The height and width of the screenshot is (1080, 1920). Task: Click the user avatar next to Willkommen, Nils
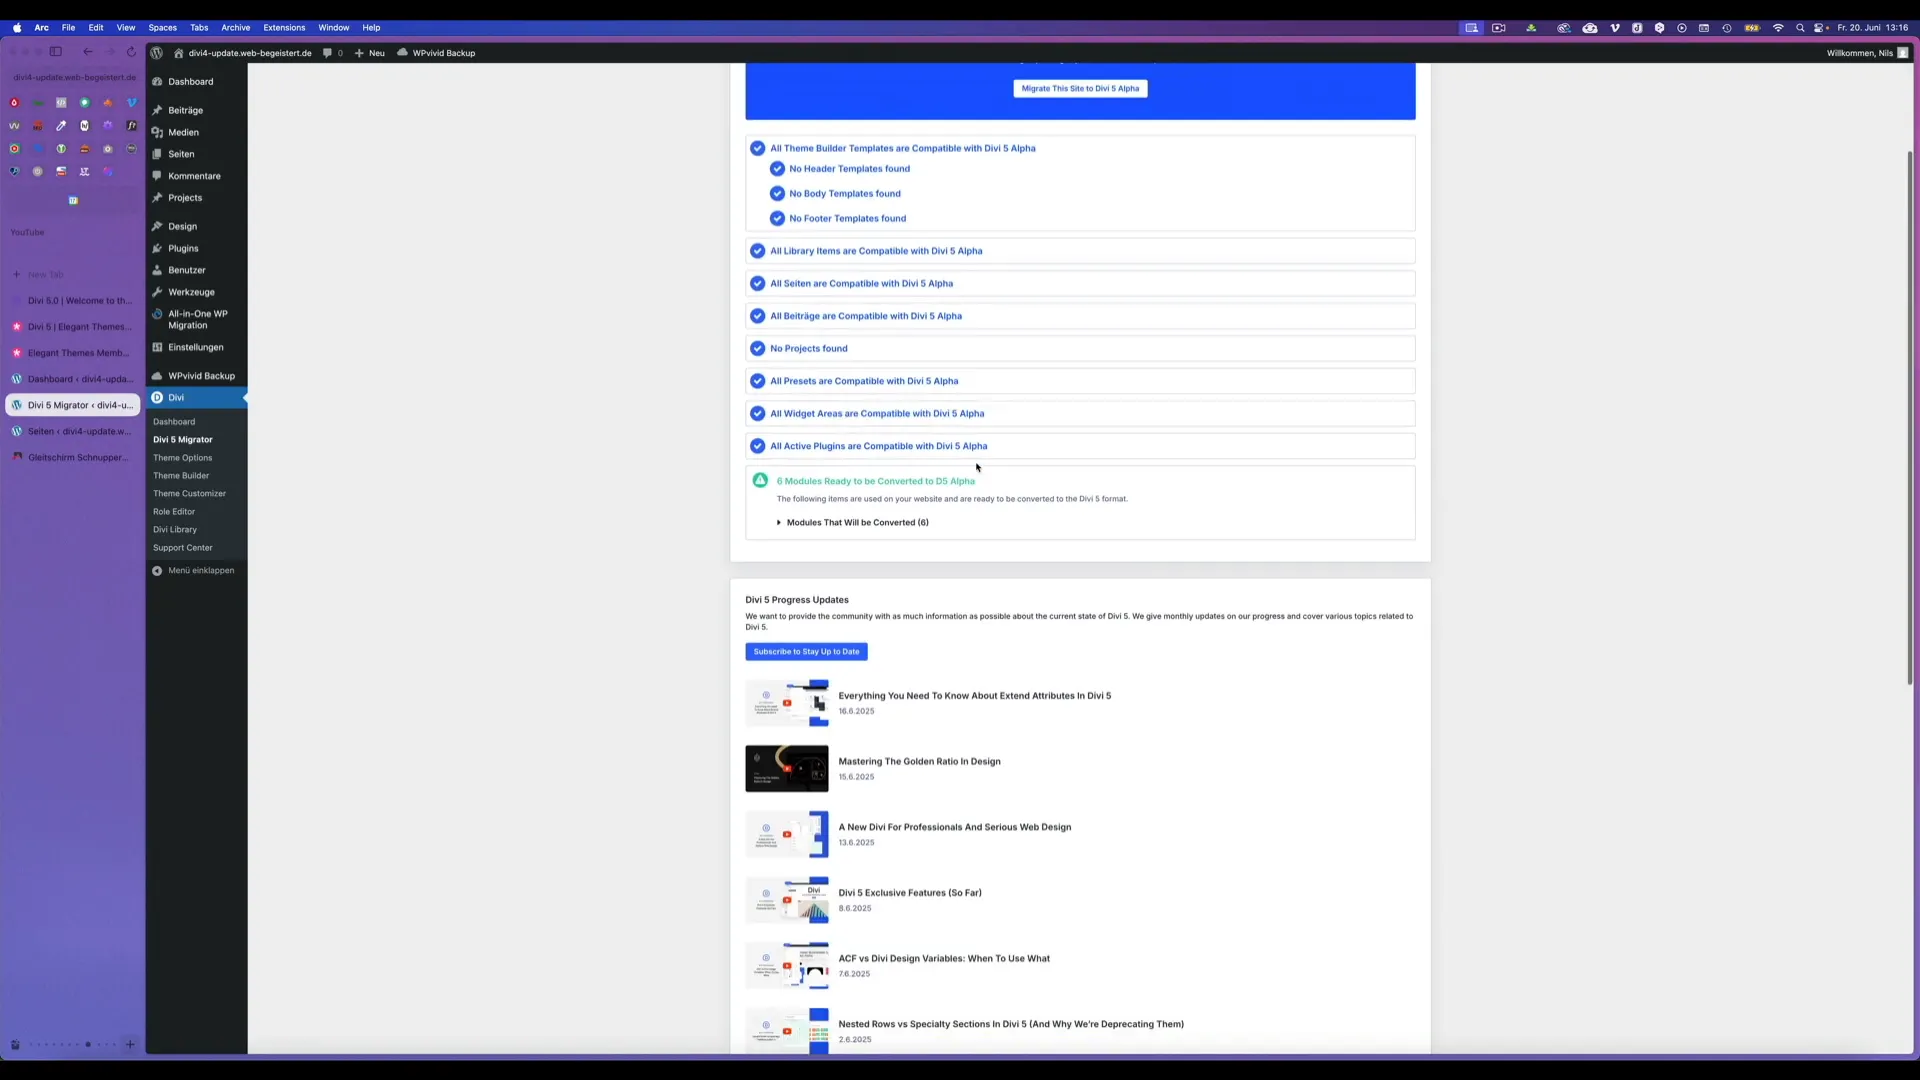tap(1902, 53)
